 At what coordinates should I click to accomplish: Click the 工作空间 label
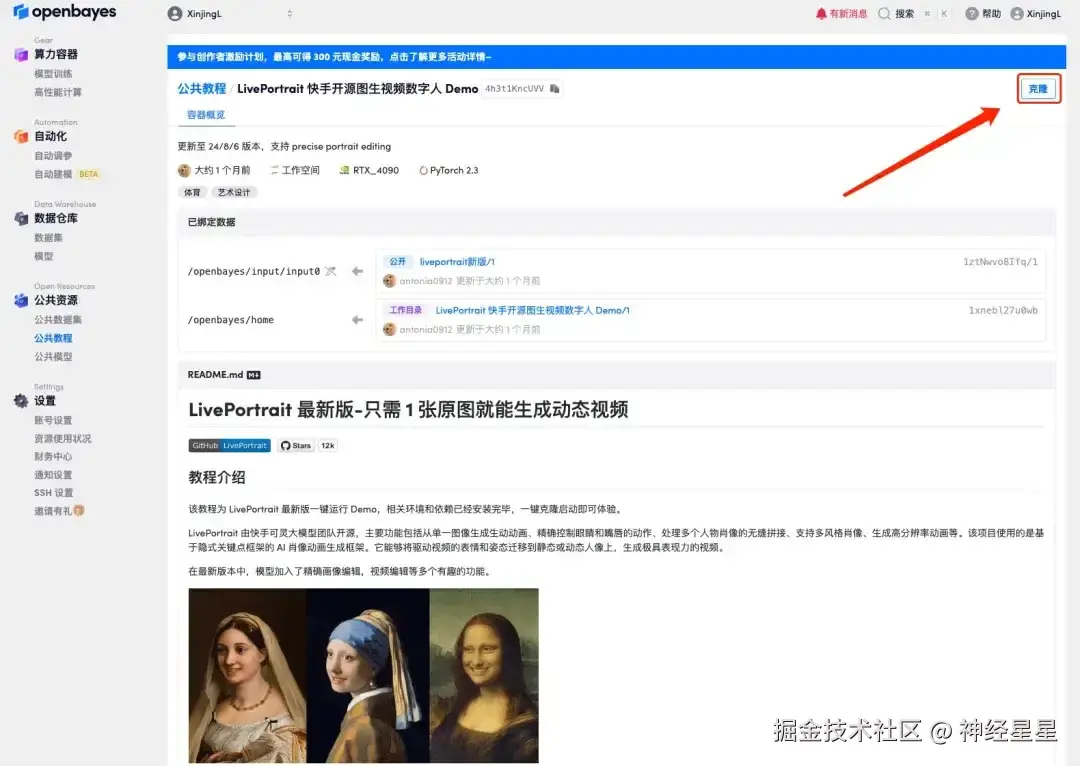(300, 170)
